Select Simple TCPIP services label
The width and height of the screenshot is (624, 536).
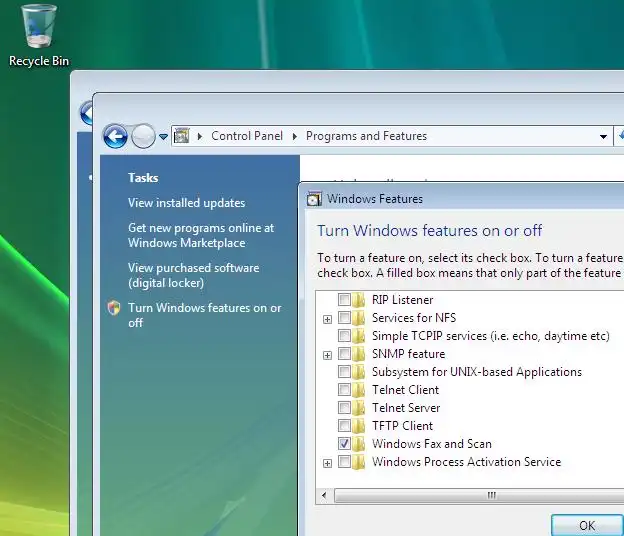(491, 336)
